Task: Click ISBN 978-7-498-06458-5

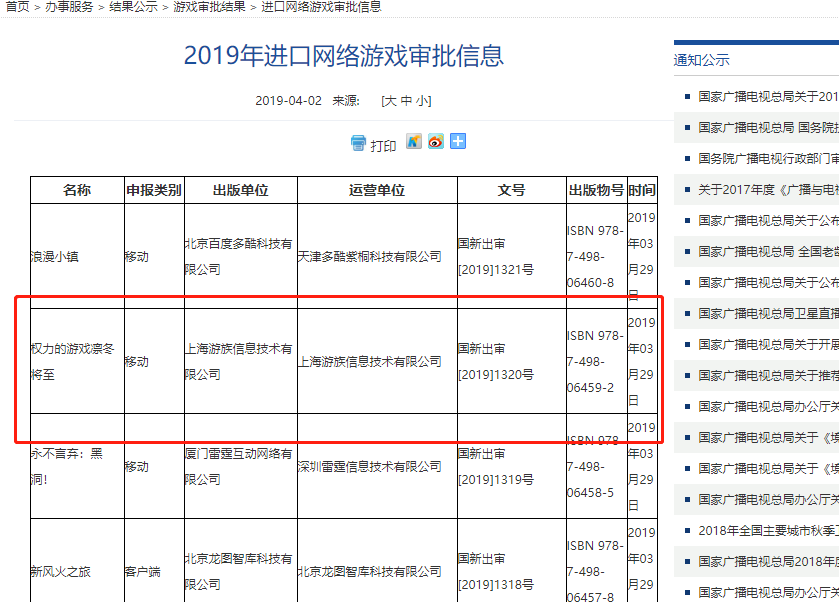Action: tap(596, 467)
